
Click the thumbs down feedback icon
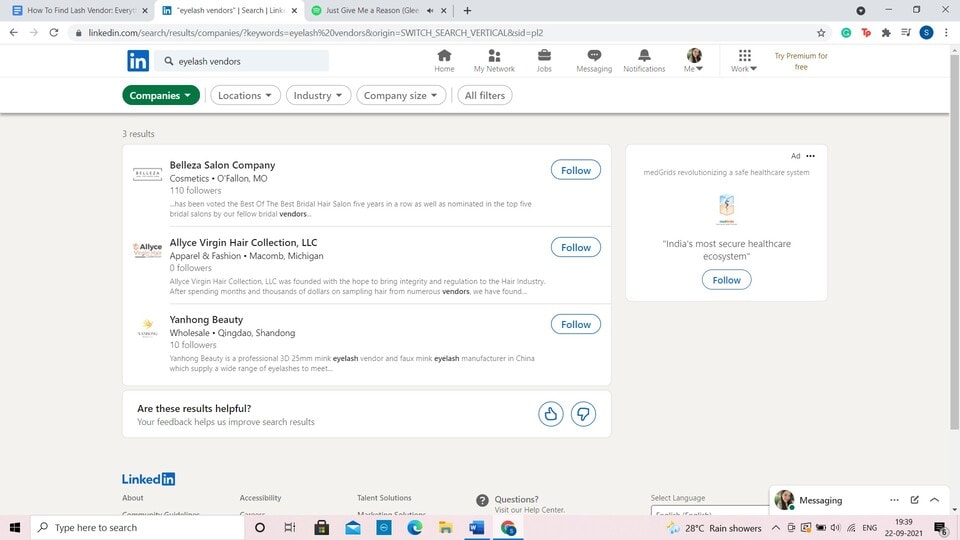click(583, 414)
